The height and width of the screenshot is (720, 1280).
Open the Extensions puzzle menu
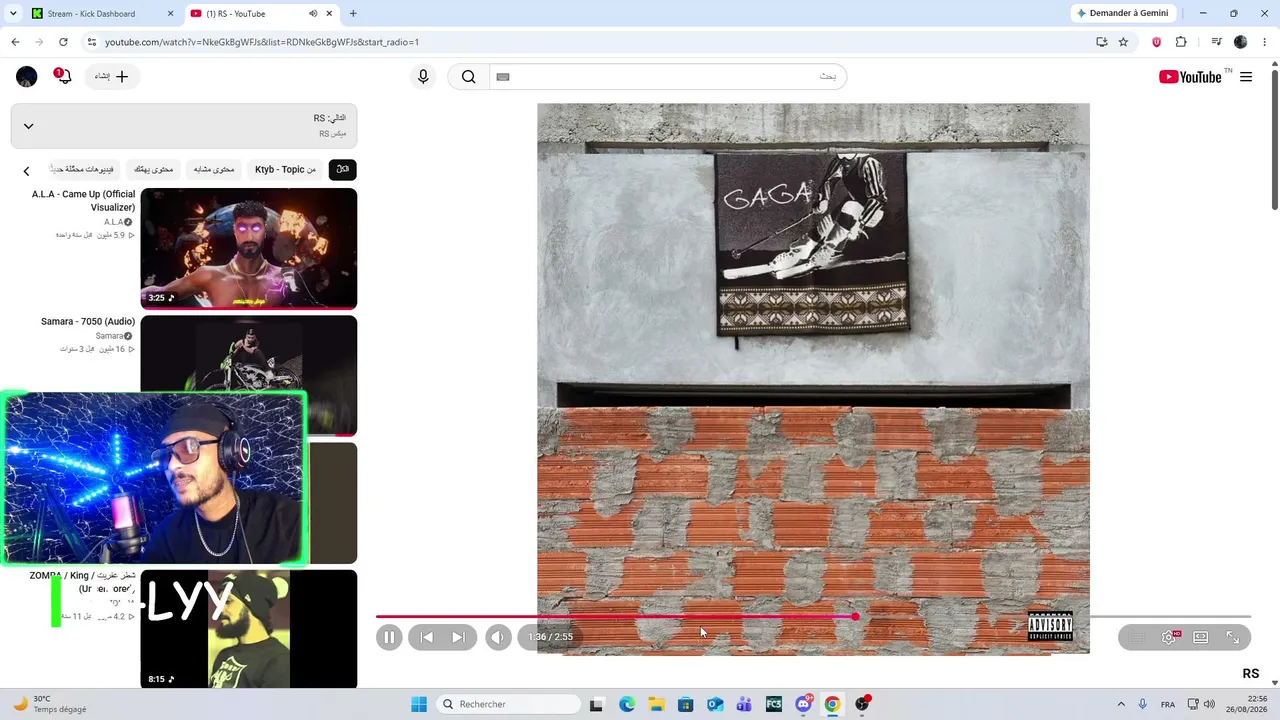1181,42
